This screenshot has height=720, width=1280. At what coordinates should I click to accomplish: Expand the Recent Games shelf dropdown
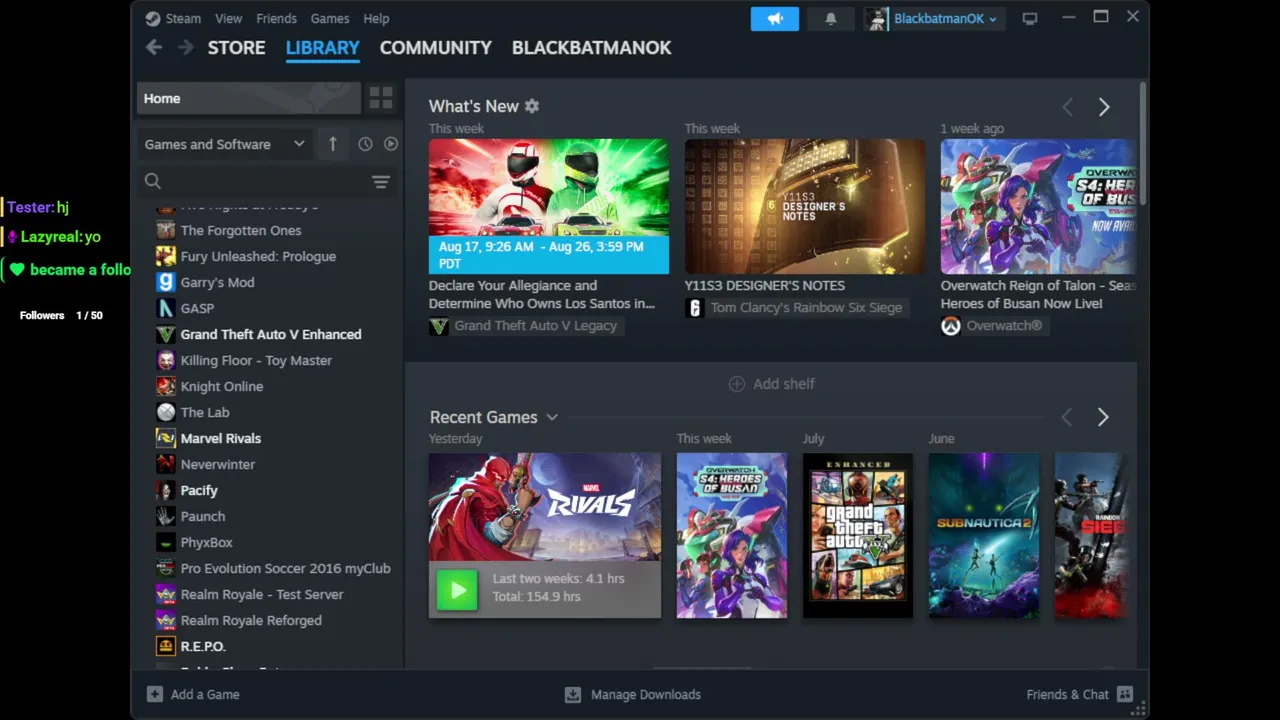552,417
